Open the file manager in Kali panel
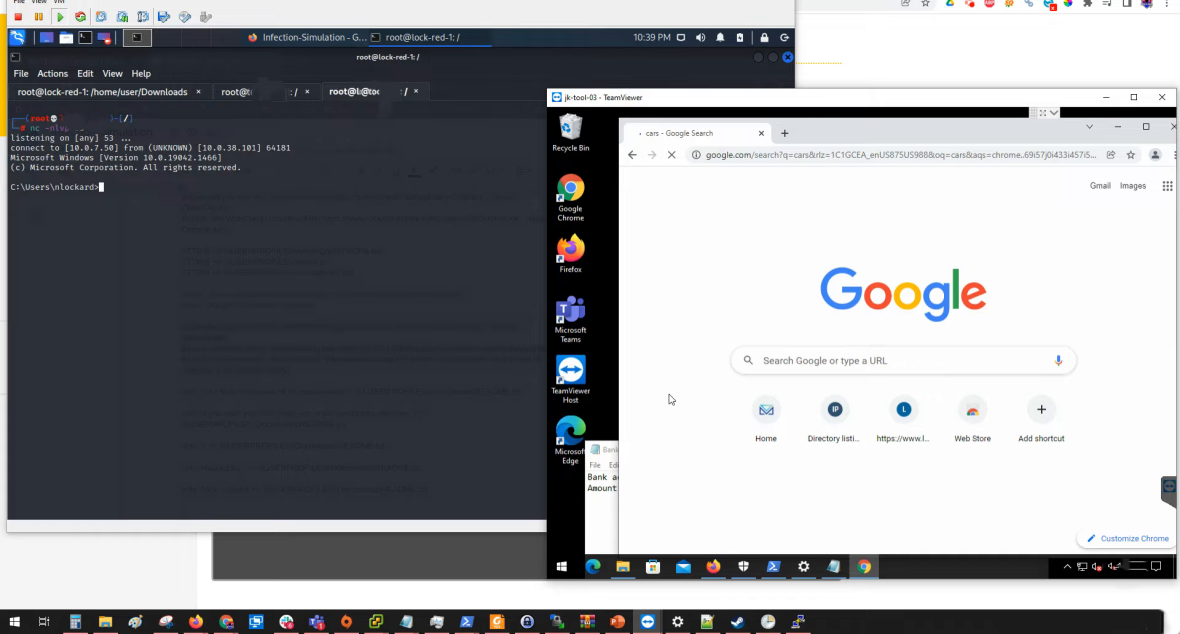Screen dimensions: 1180x634 tap(66, 38)
